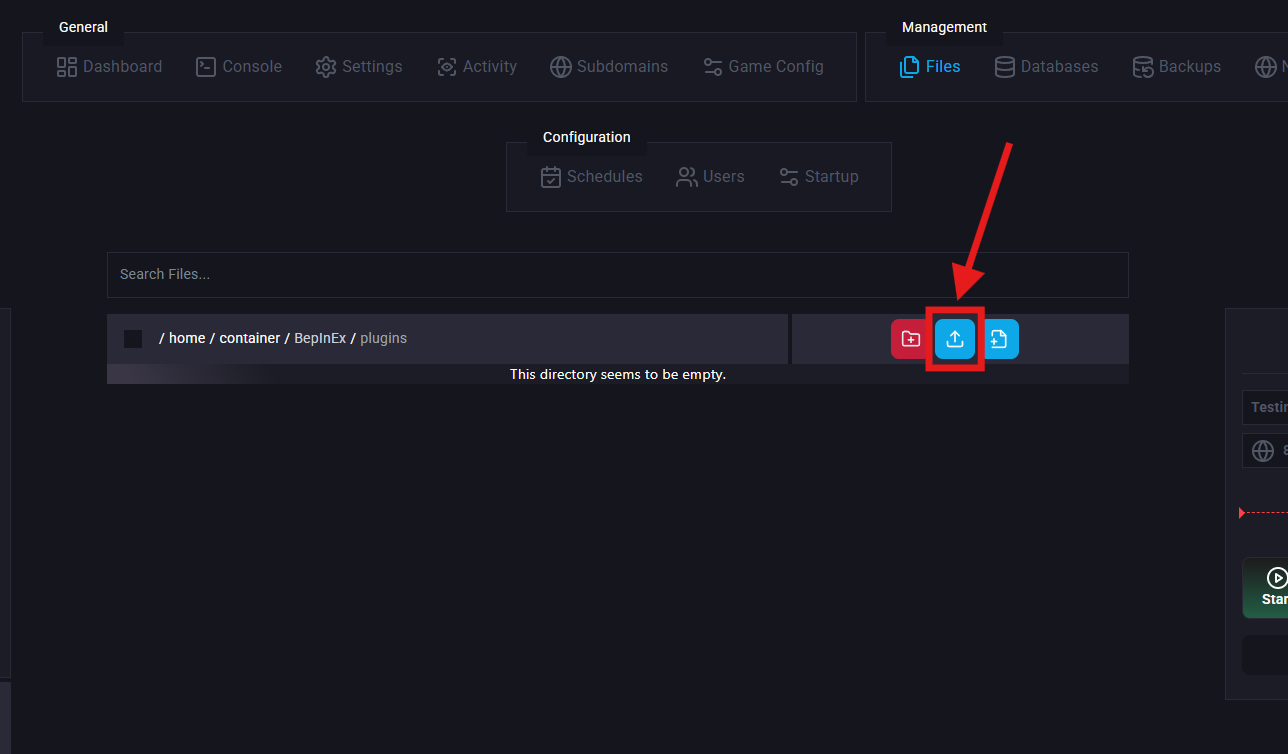Screen dimensions: 1288x754
Task: Select the Files tab under Management
Action: click(930, 67)
